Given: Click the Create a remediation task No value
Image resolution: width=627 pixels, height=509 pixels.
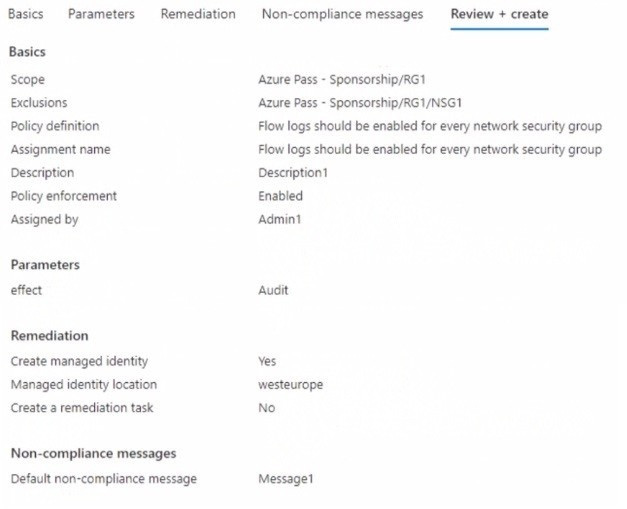Looking at the screenshot, I should (266, 408).
